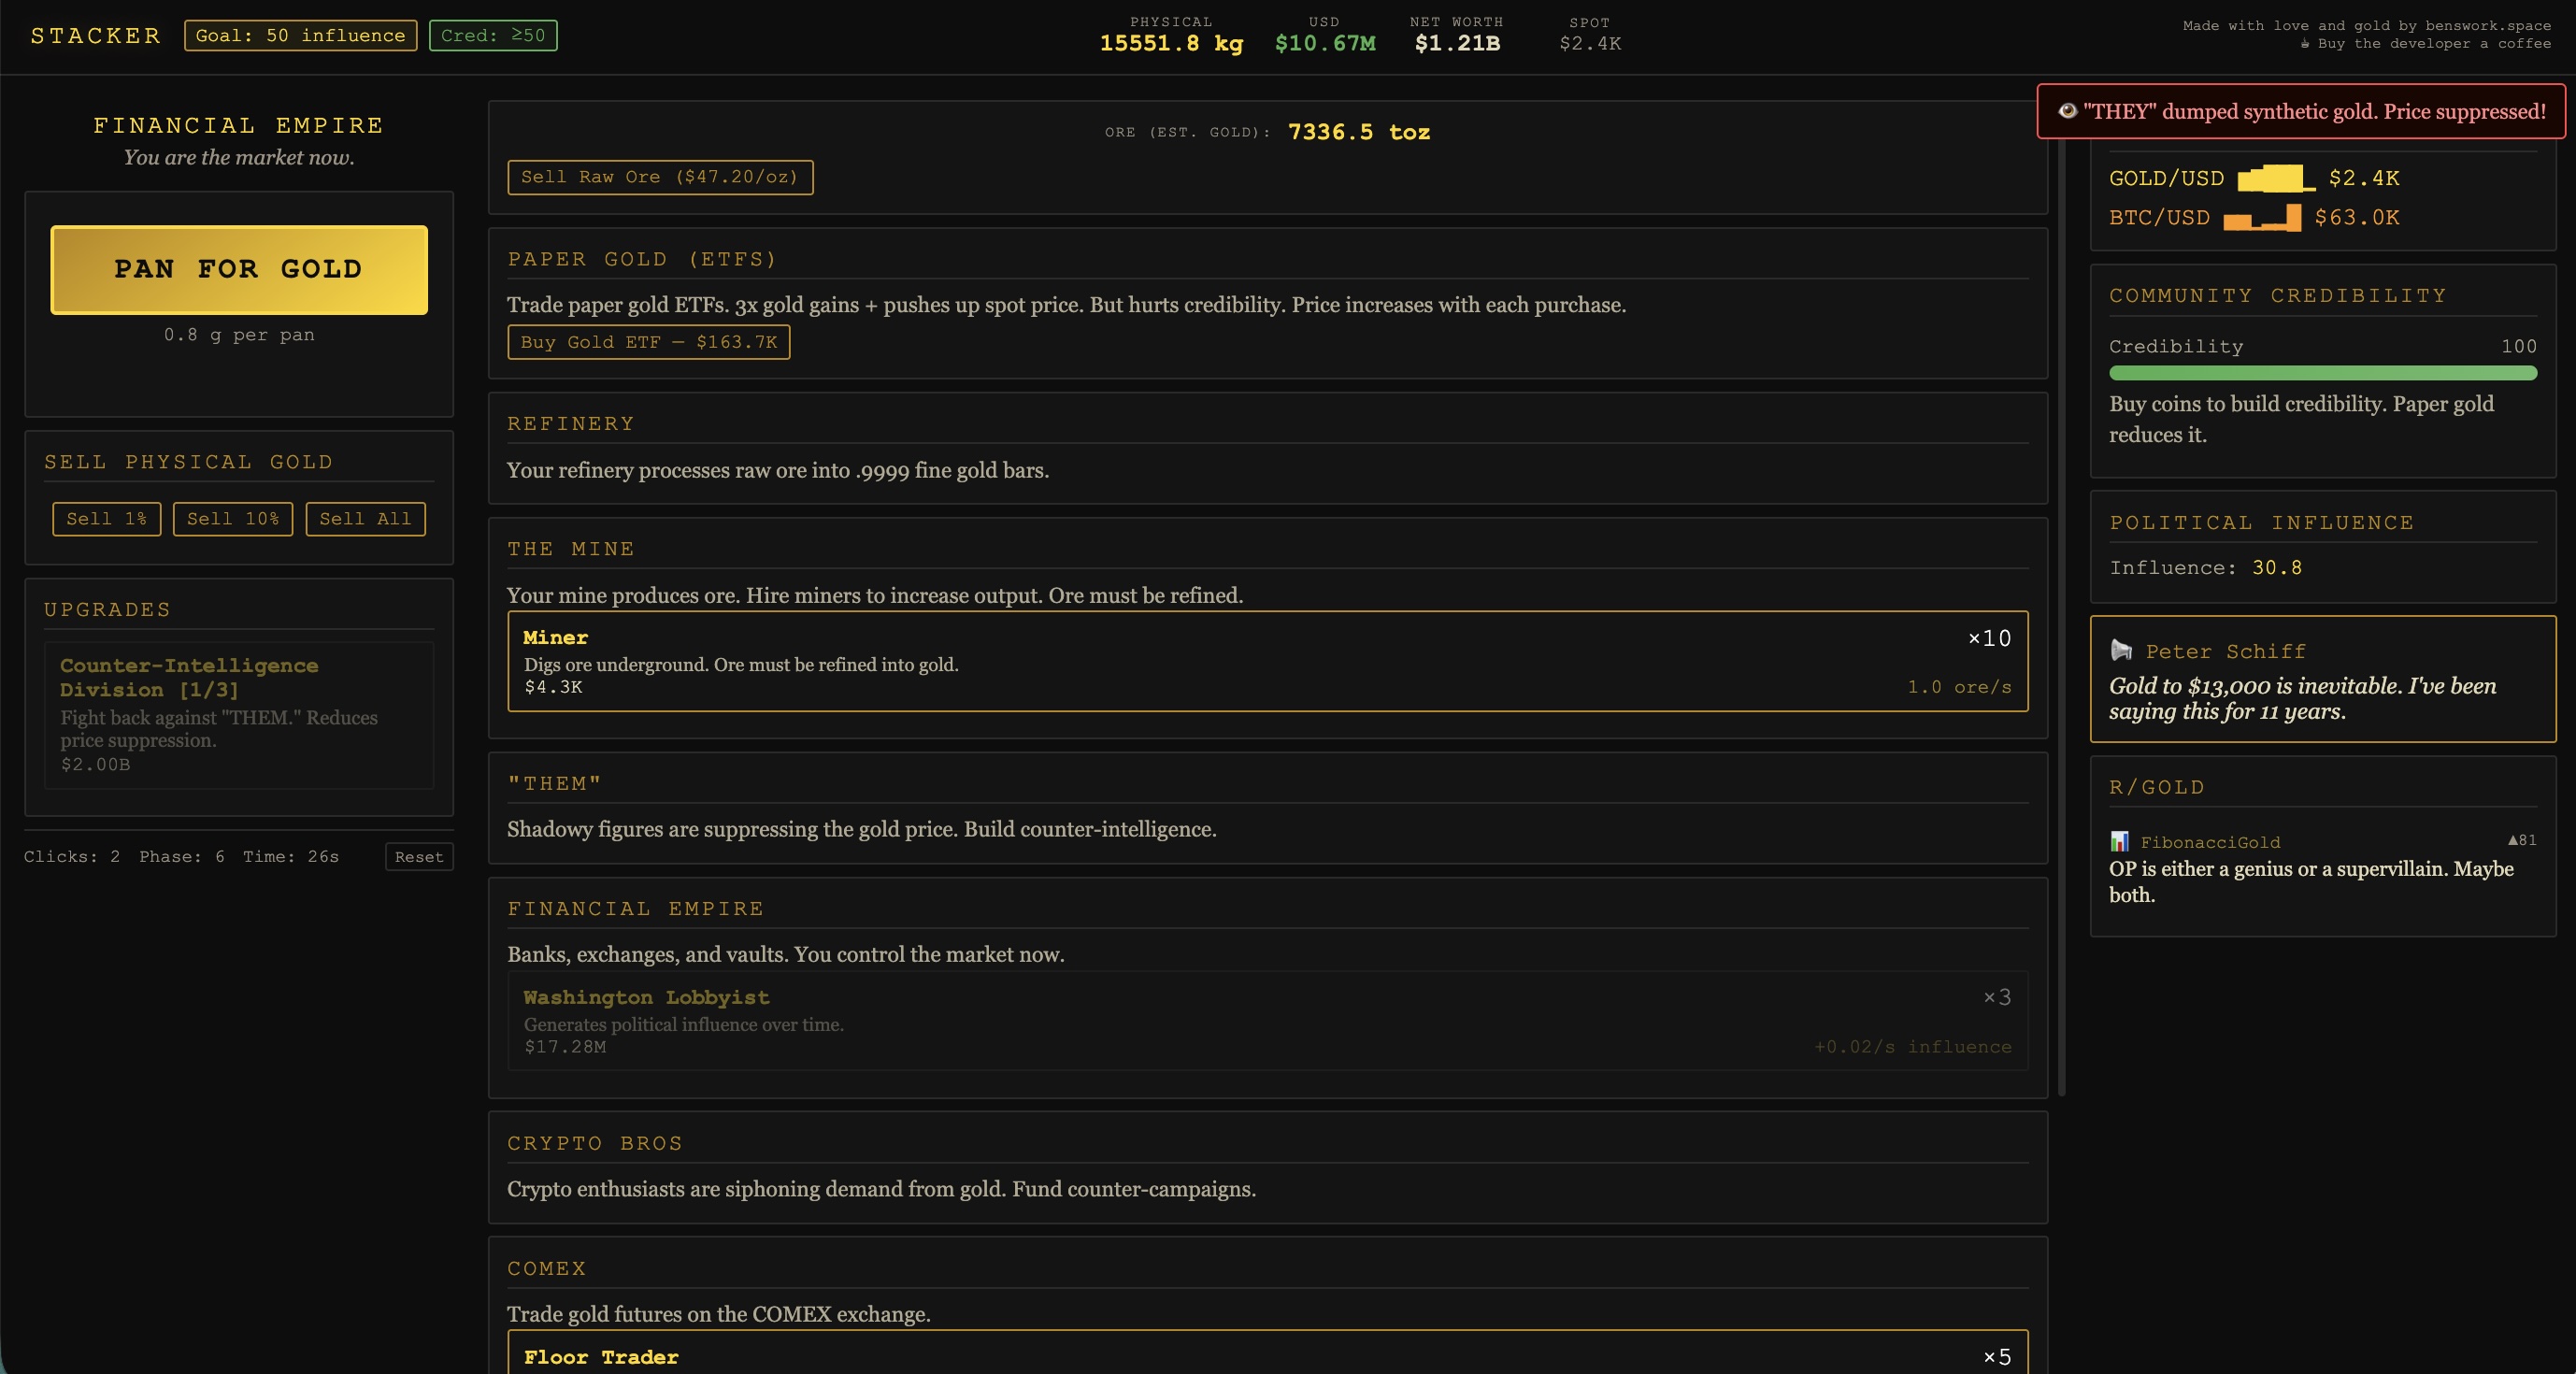The width and height of the screenshot is (2576, 1374).
Task: Click the Sell 10% button
Action: pos(232,519)
